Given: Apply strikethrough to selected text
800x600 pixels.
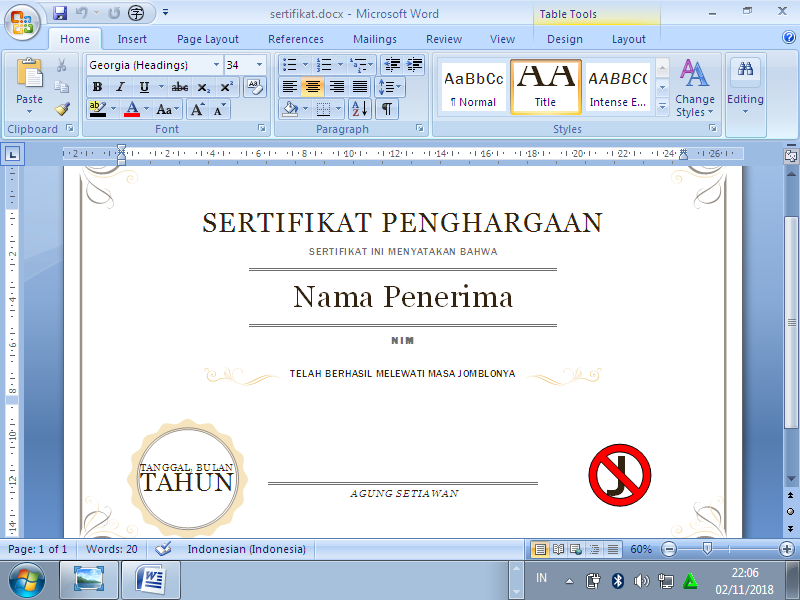Looking at the screenshot, I should tap(181, 87).
